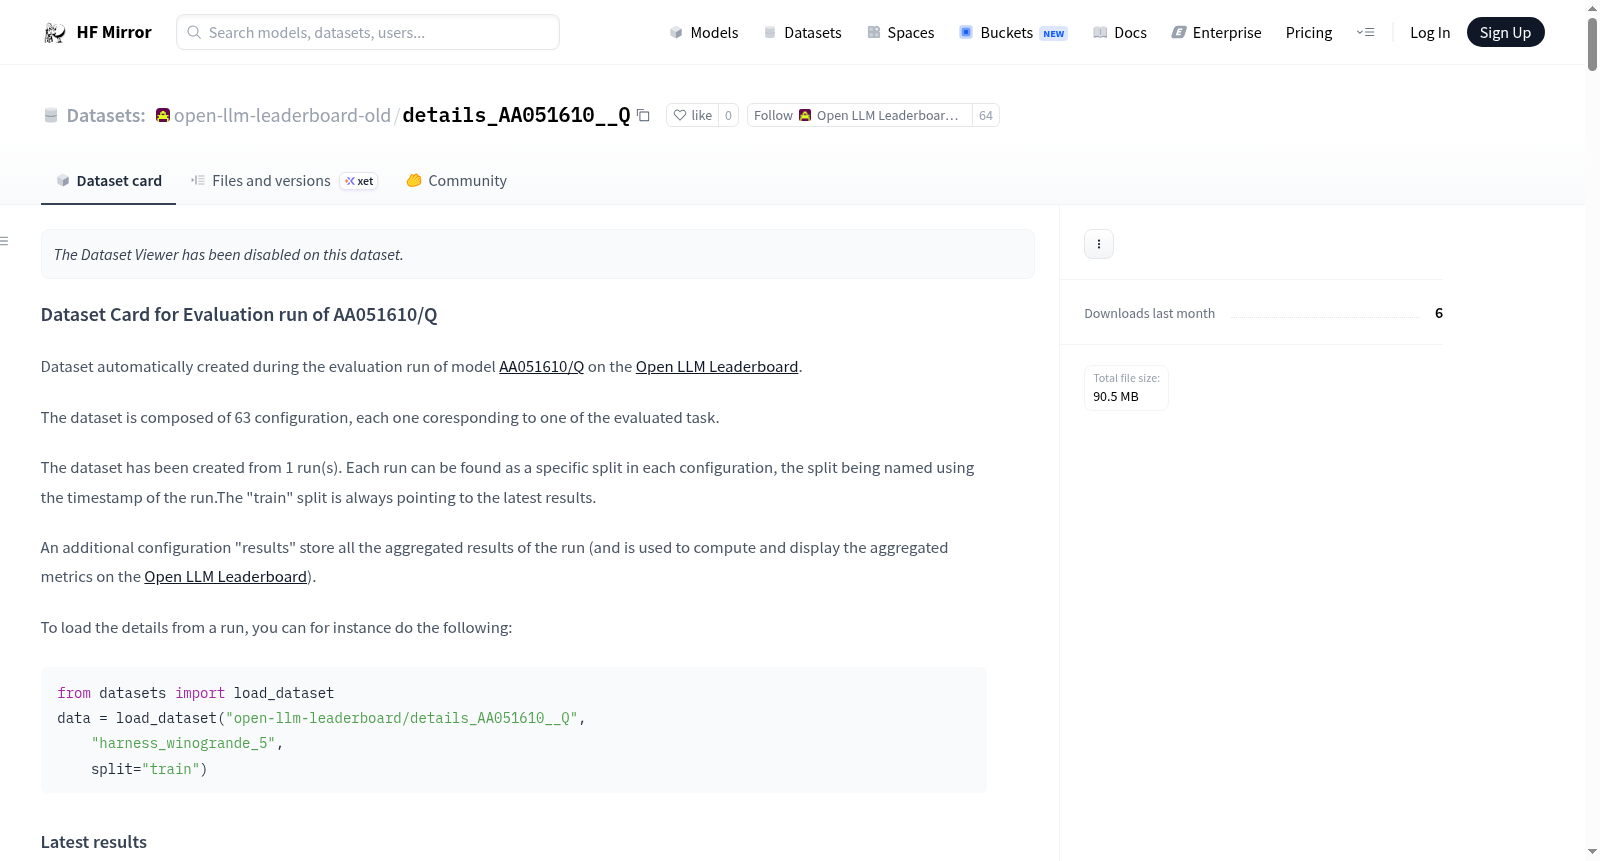
Task: Click the Spaces nav icon
Action: (x=874, y=33)
